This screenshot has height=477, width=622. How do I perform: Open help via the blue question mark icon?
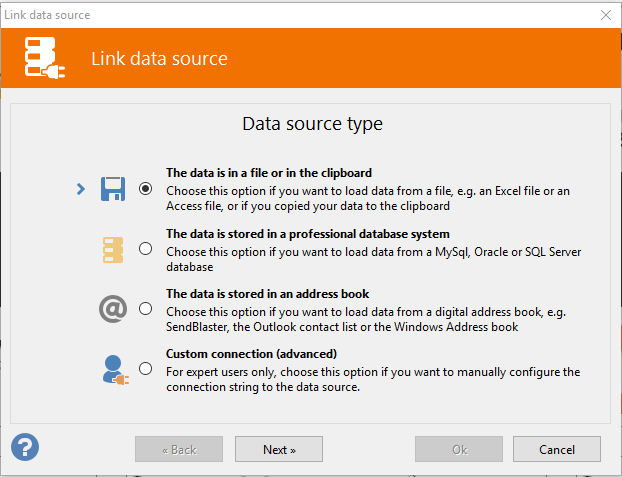[25, 447]
